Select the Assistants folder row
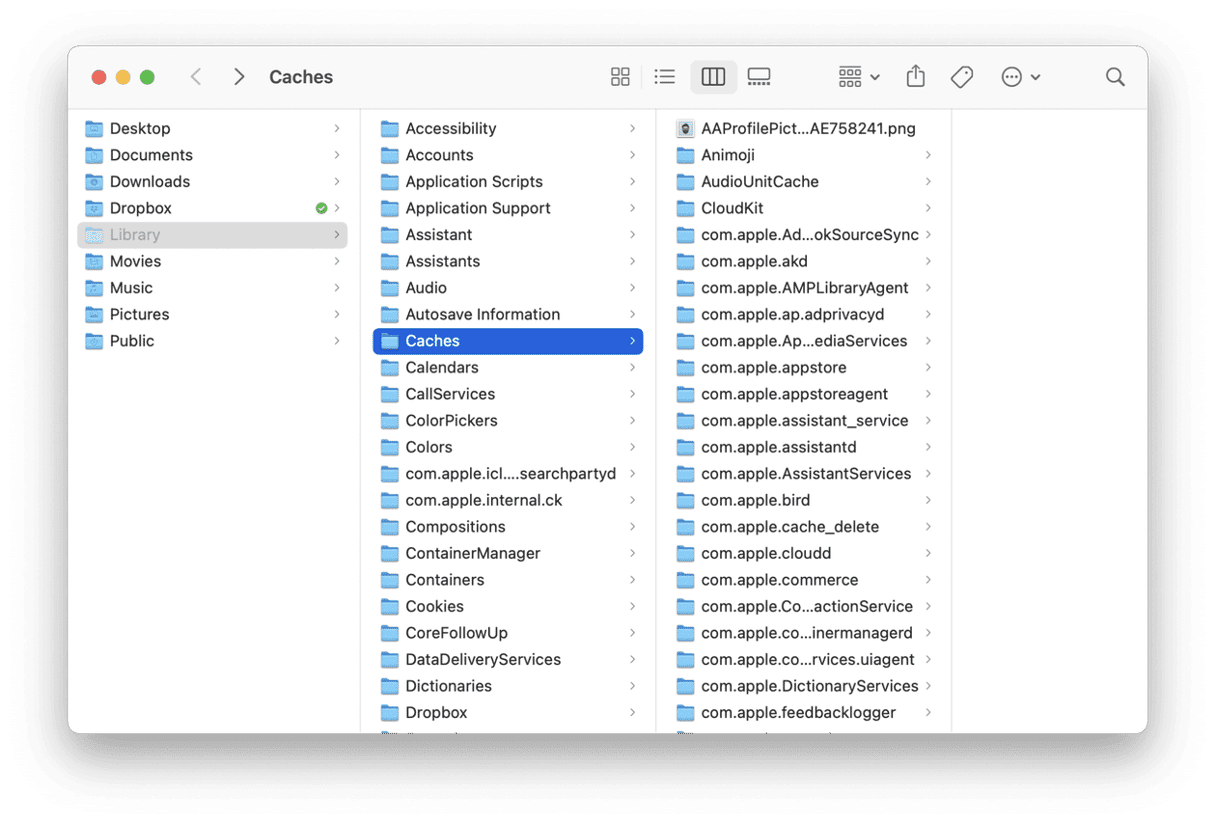The height and width of the screenshot is (823, 1216). [x=508, y=261]
